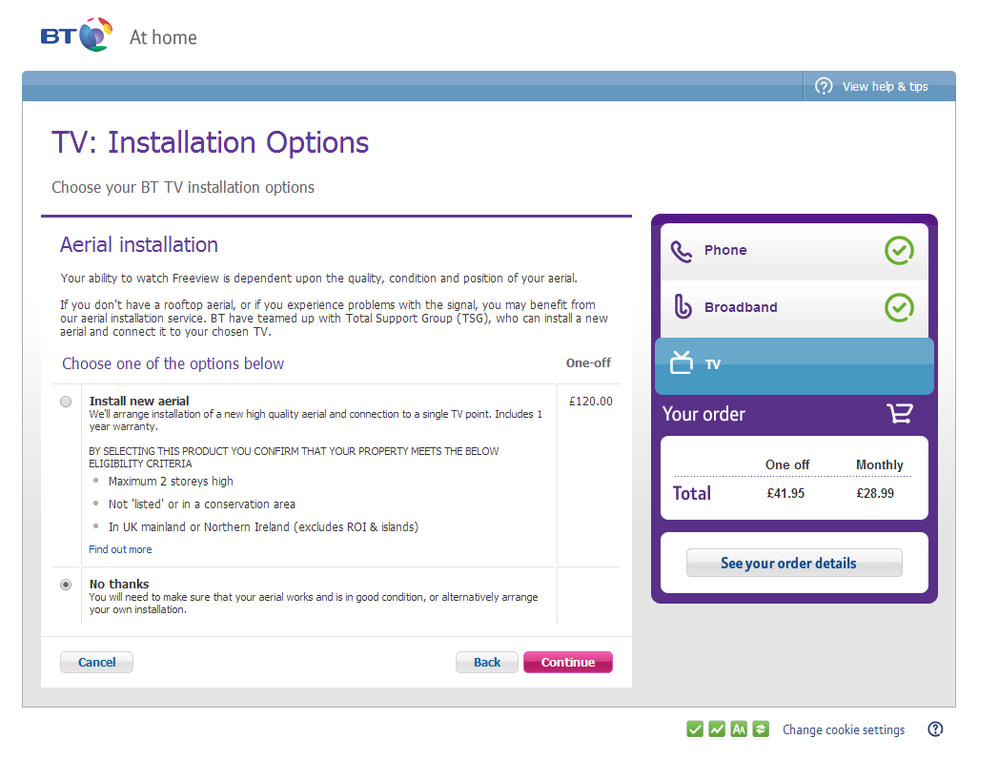Click the green swap arrows footer icon
999x764 pixels.
(761, 729)
